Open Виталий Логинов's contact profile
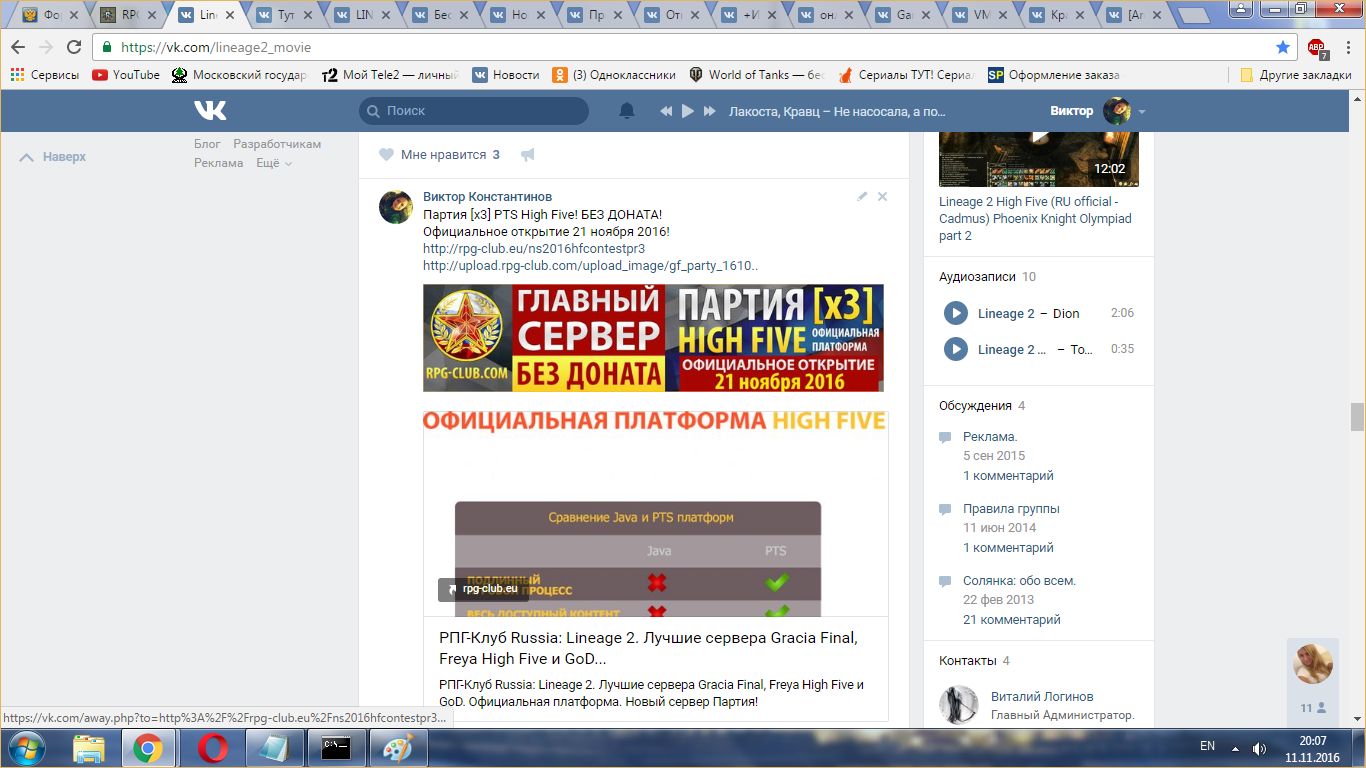The image size is (1366, 768). click(x=1042, y=697)
